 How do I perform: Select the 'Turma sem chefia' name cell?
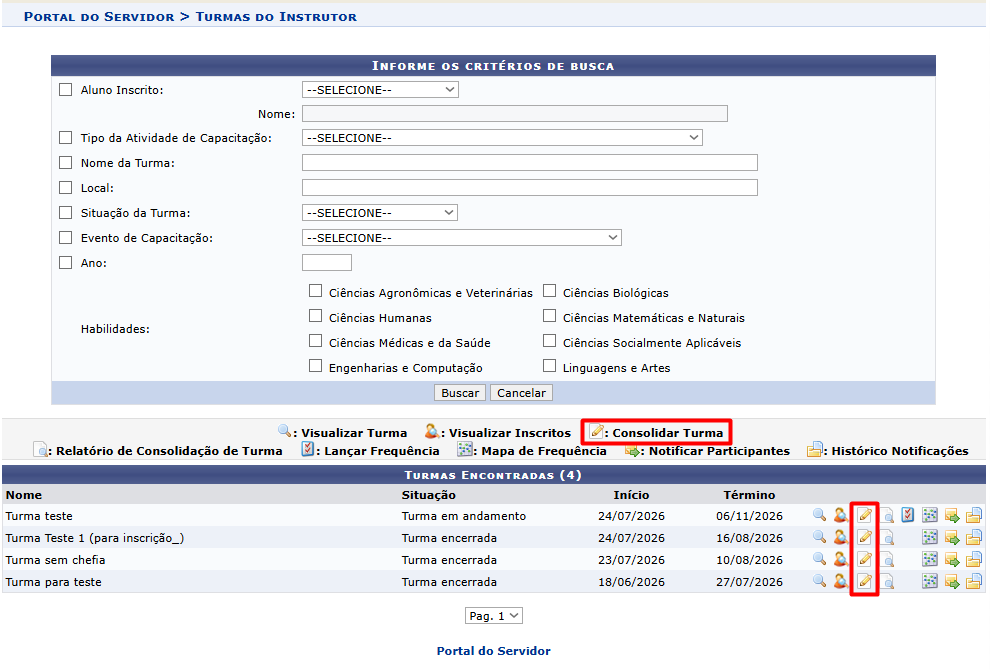pyautogui.click(x=56, y=560)
